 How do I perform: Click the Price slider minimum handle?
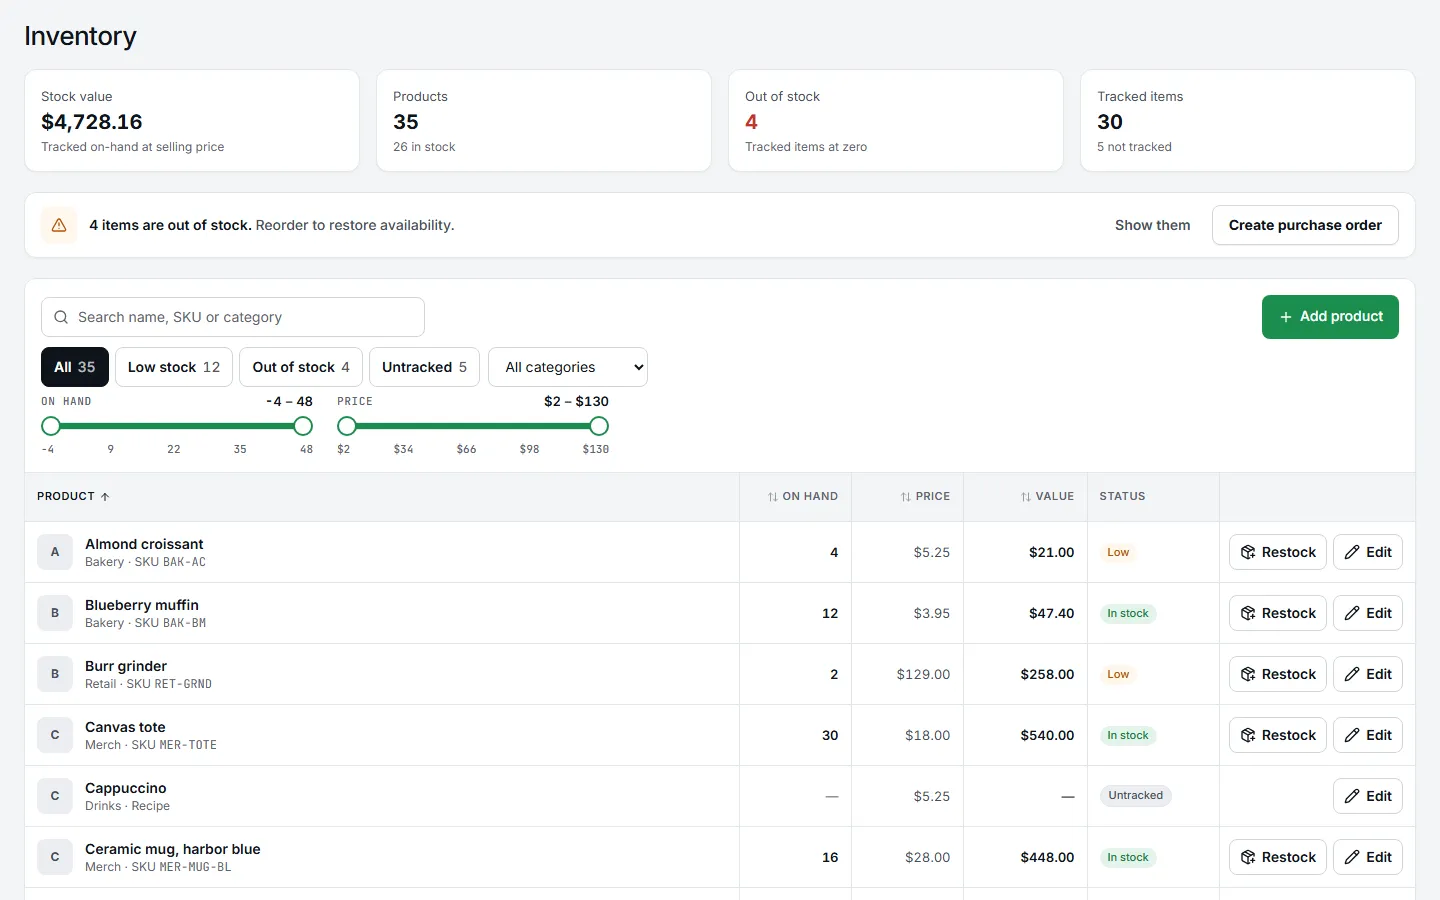click(x=347, y=426)
